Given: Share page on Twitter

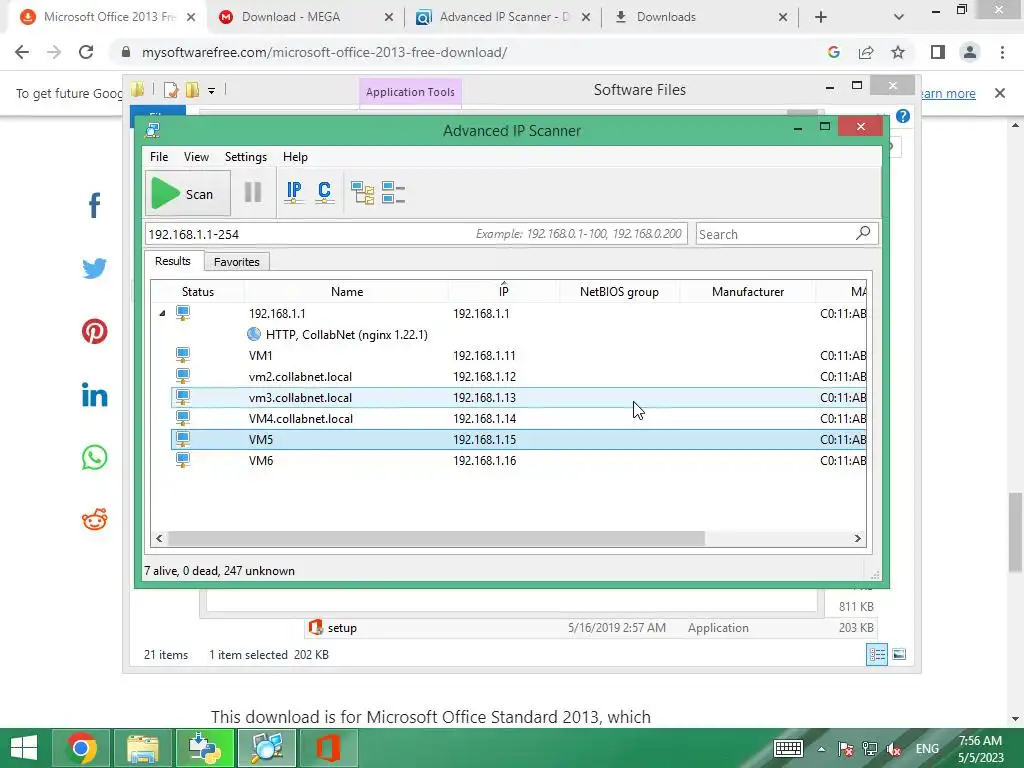Looking at the screenshot, I should click(x=95, y=268).
